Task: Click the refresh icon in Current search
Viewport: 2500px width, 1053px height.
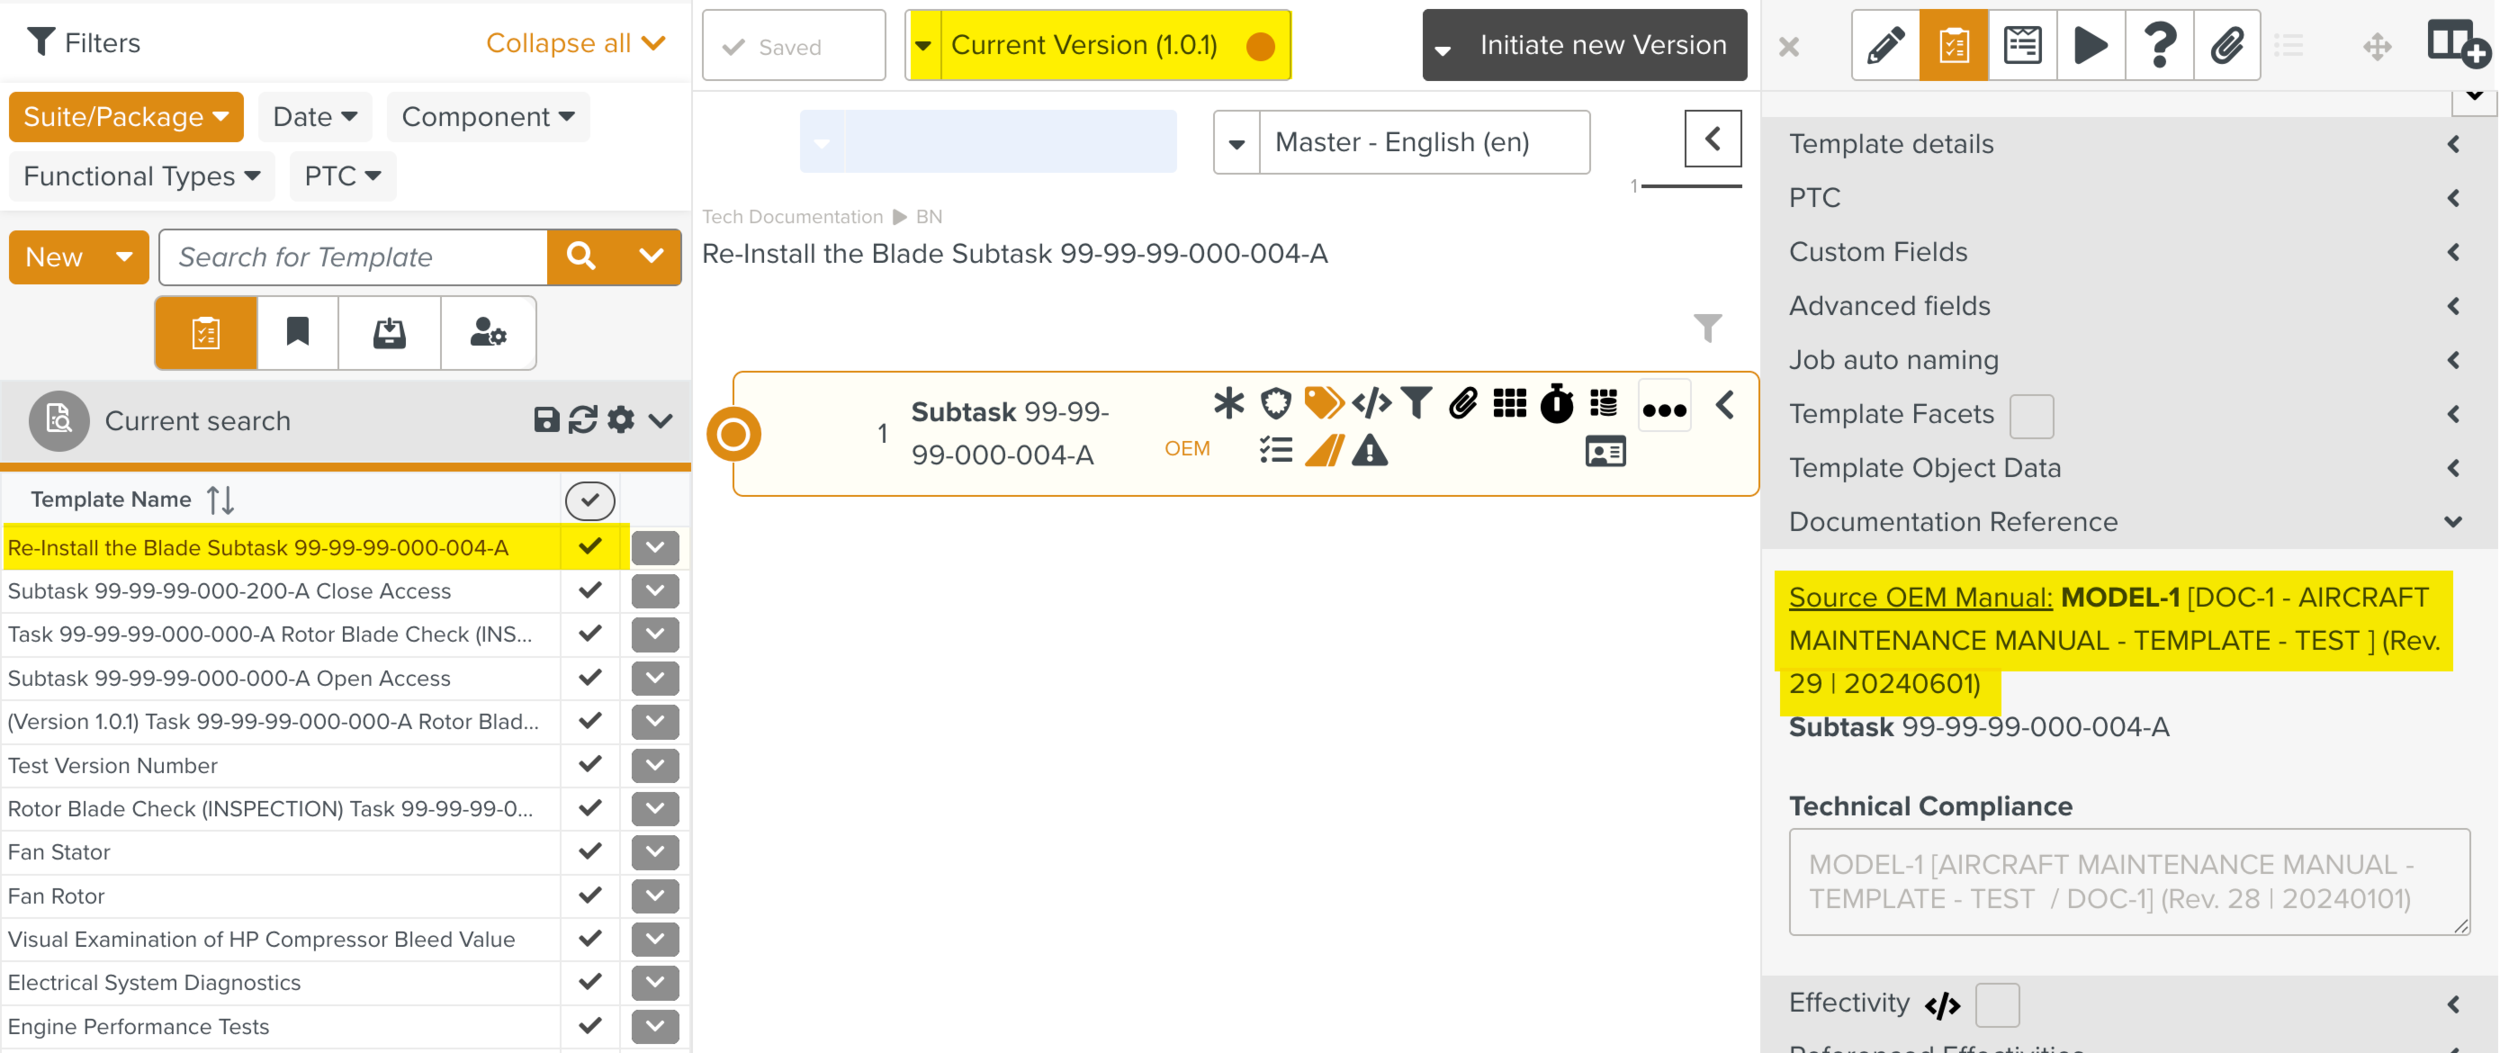Action: pos(583,420)
